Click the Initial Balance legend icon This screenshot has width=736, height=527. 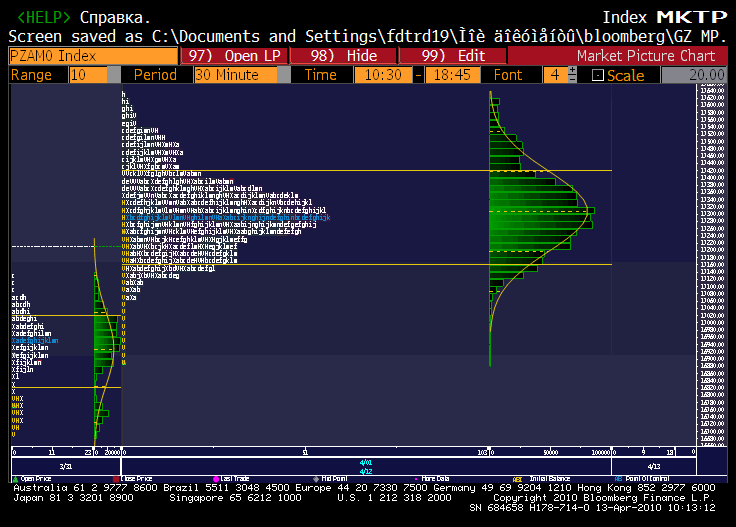coord(518,478)
